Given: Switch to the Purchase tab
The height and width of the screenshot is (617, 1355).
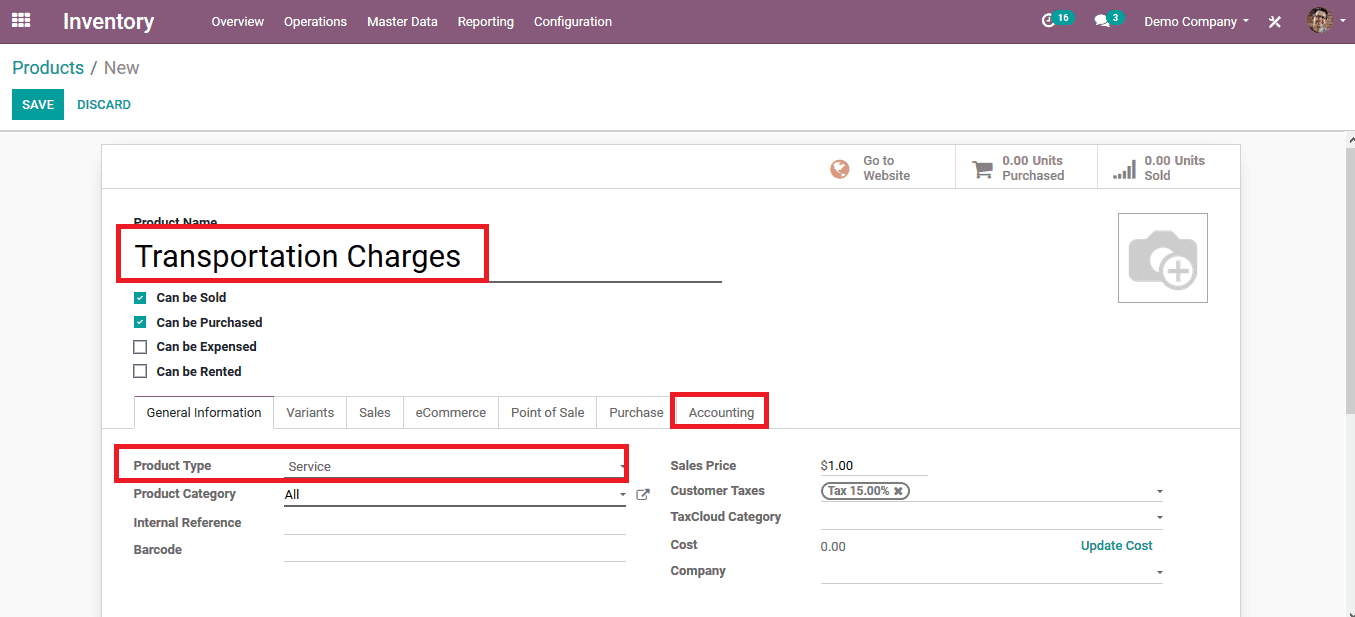Looking at the screenshot, I should click(636, 412).
